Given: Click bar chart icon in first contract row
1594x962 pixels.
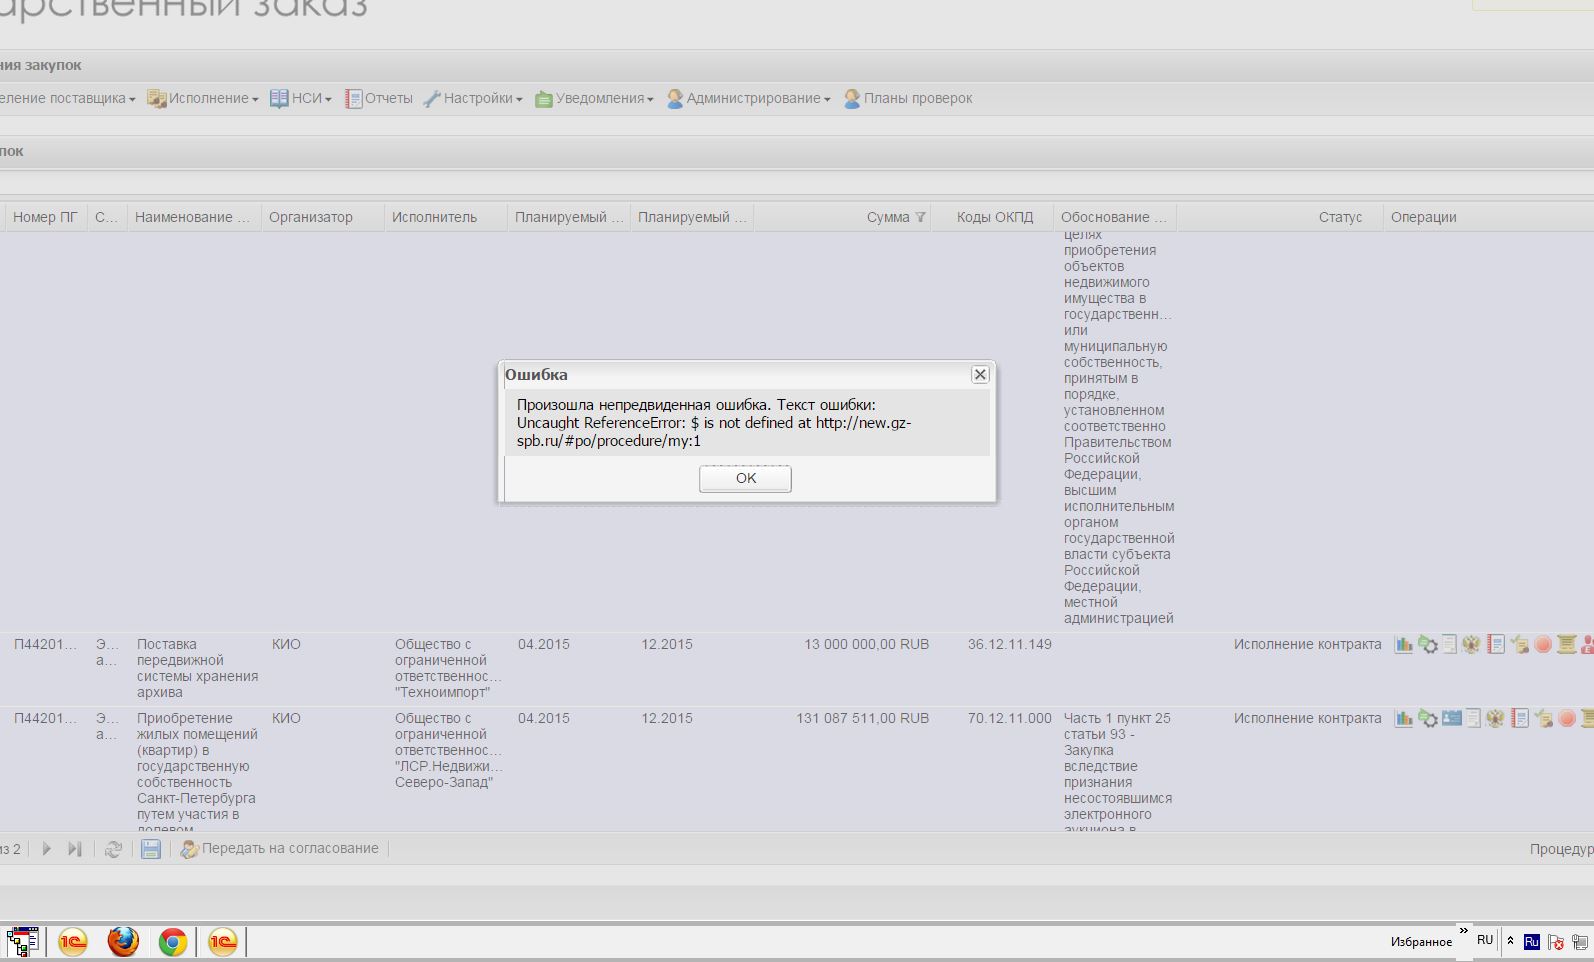Looking at the screenshot, I should (1404, 645).
